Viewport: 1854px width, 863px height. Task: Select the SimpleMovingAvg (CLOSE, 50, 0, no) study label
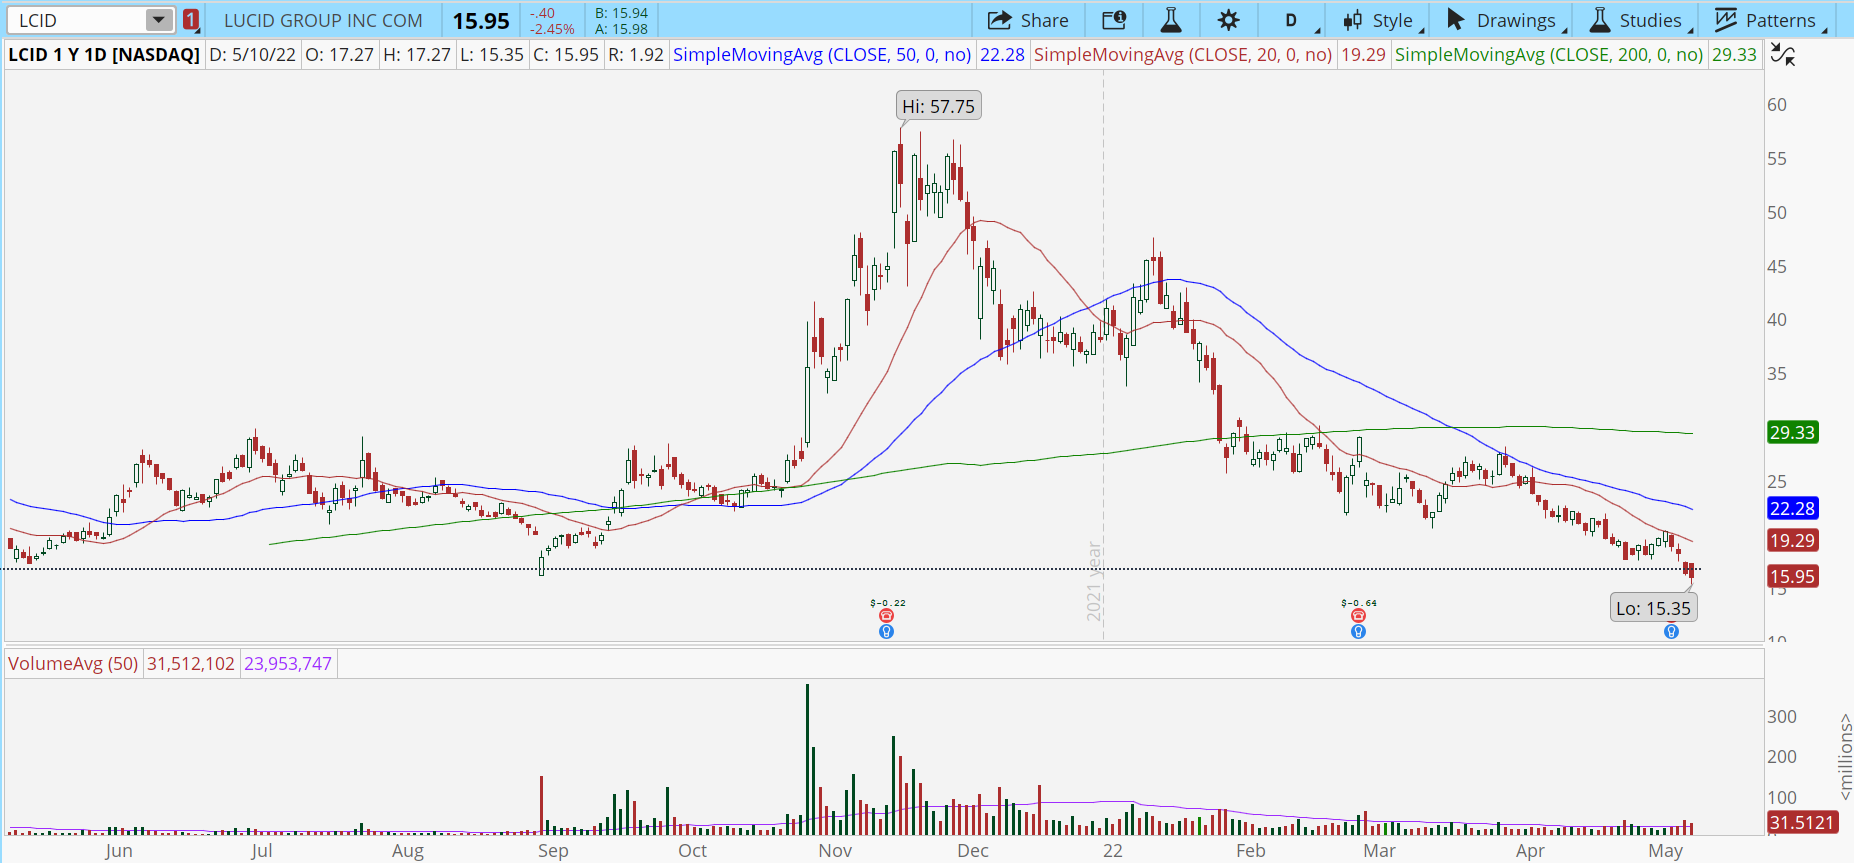(822, 55)
